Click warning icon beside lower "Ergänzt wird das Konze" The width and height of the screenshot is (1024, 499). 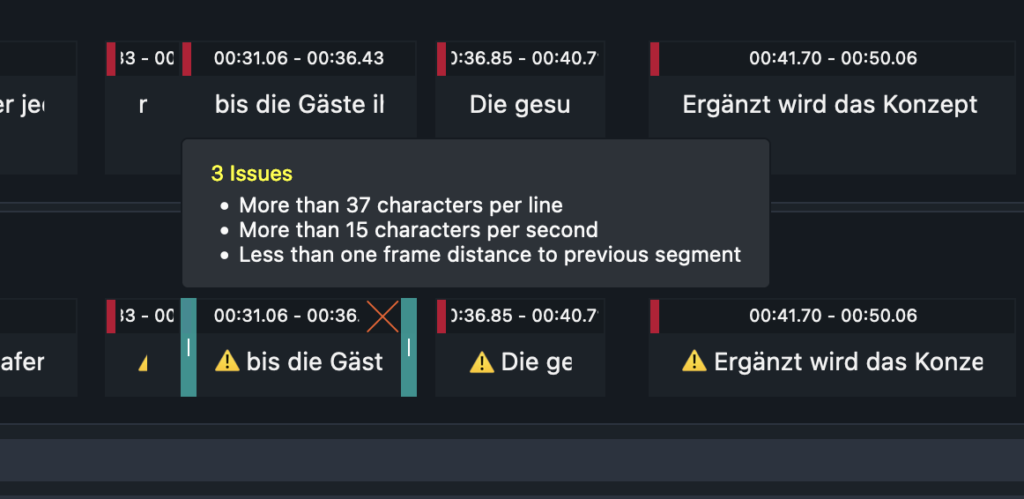click(694, 361)
